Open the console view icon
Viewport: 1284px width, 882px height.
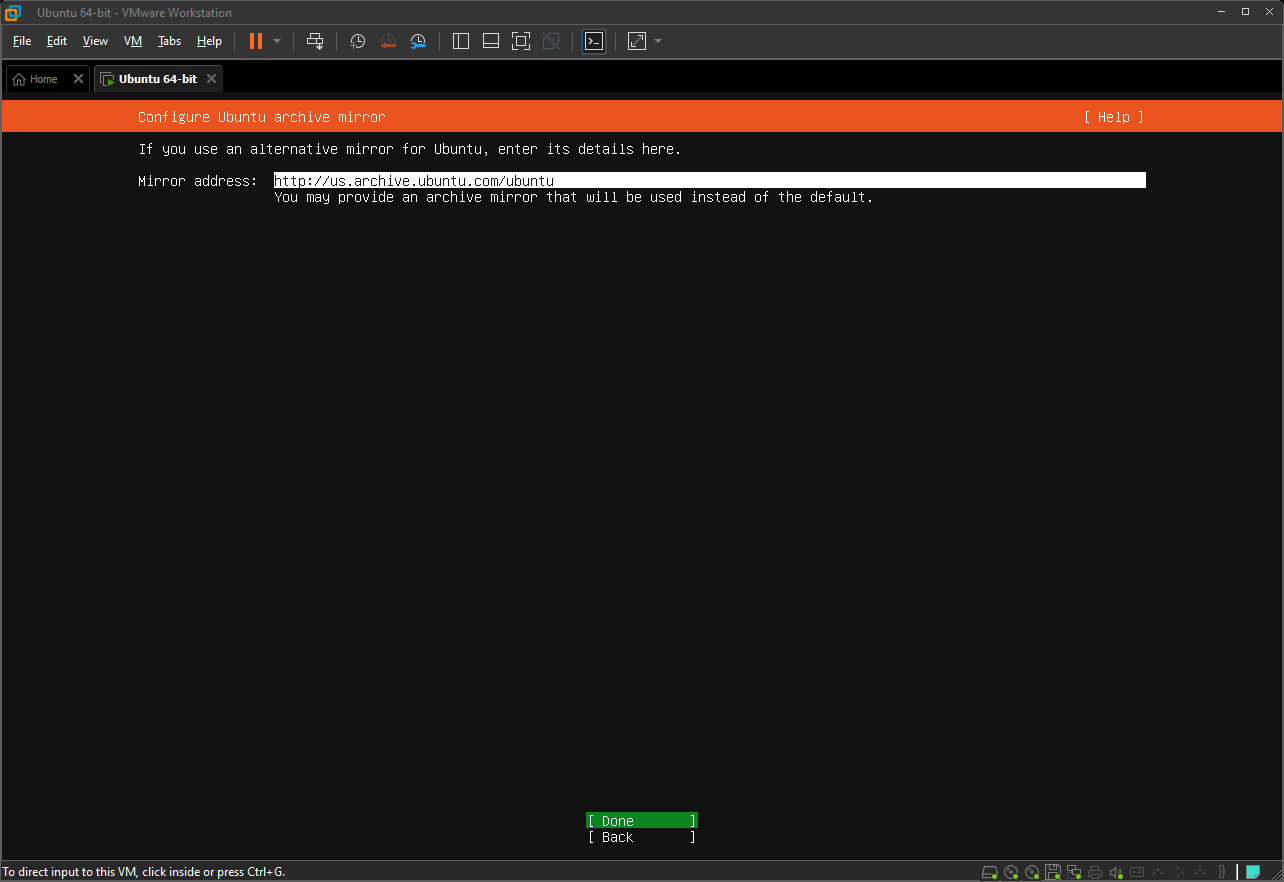coord(594,41)
